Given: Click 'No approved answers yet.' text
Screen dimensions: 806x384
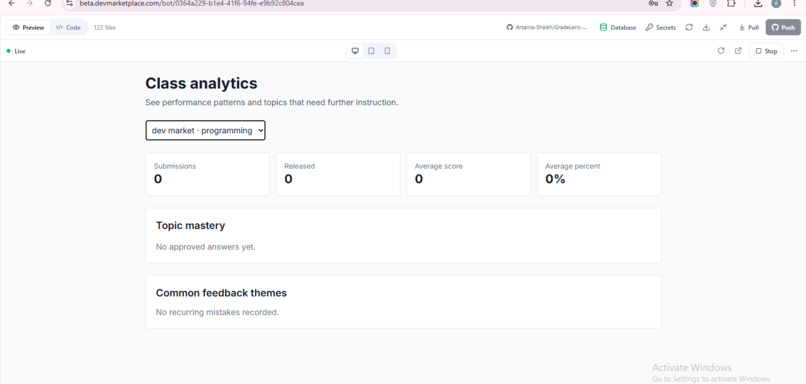Looking at the screenshot, I should 206,247.
